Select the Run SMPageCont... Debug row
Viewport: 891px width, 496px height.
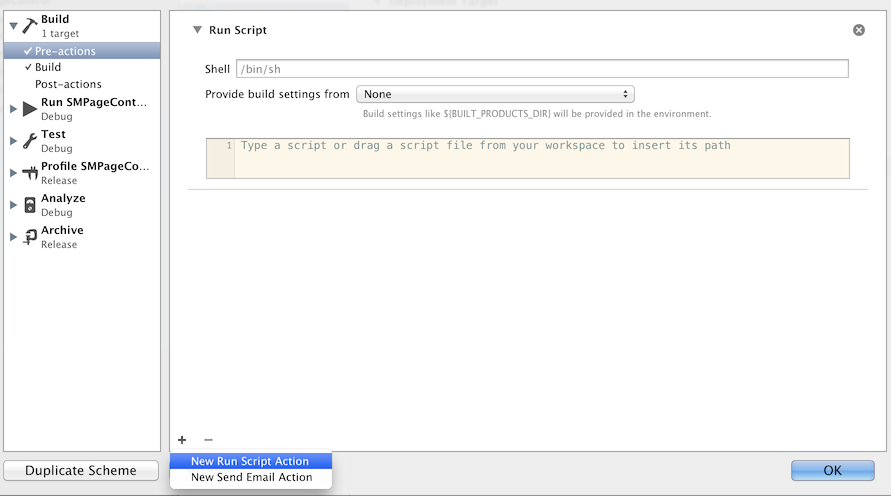(x=82, y=109)
